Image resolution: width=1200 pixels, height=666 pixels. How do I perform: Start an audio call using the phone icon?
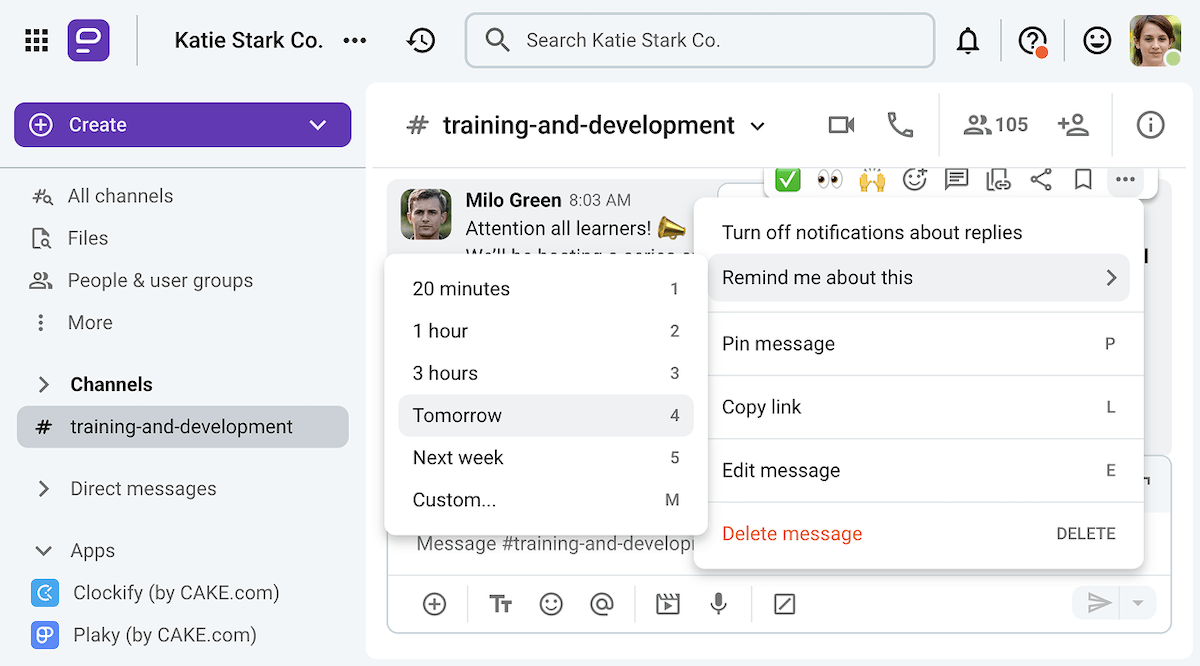point(899,124)
